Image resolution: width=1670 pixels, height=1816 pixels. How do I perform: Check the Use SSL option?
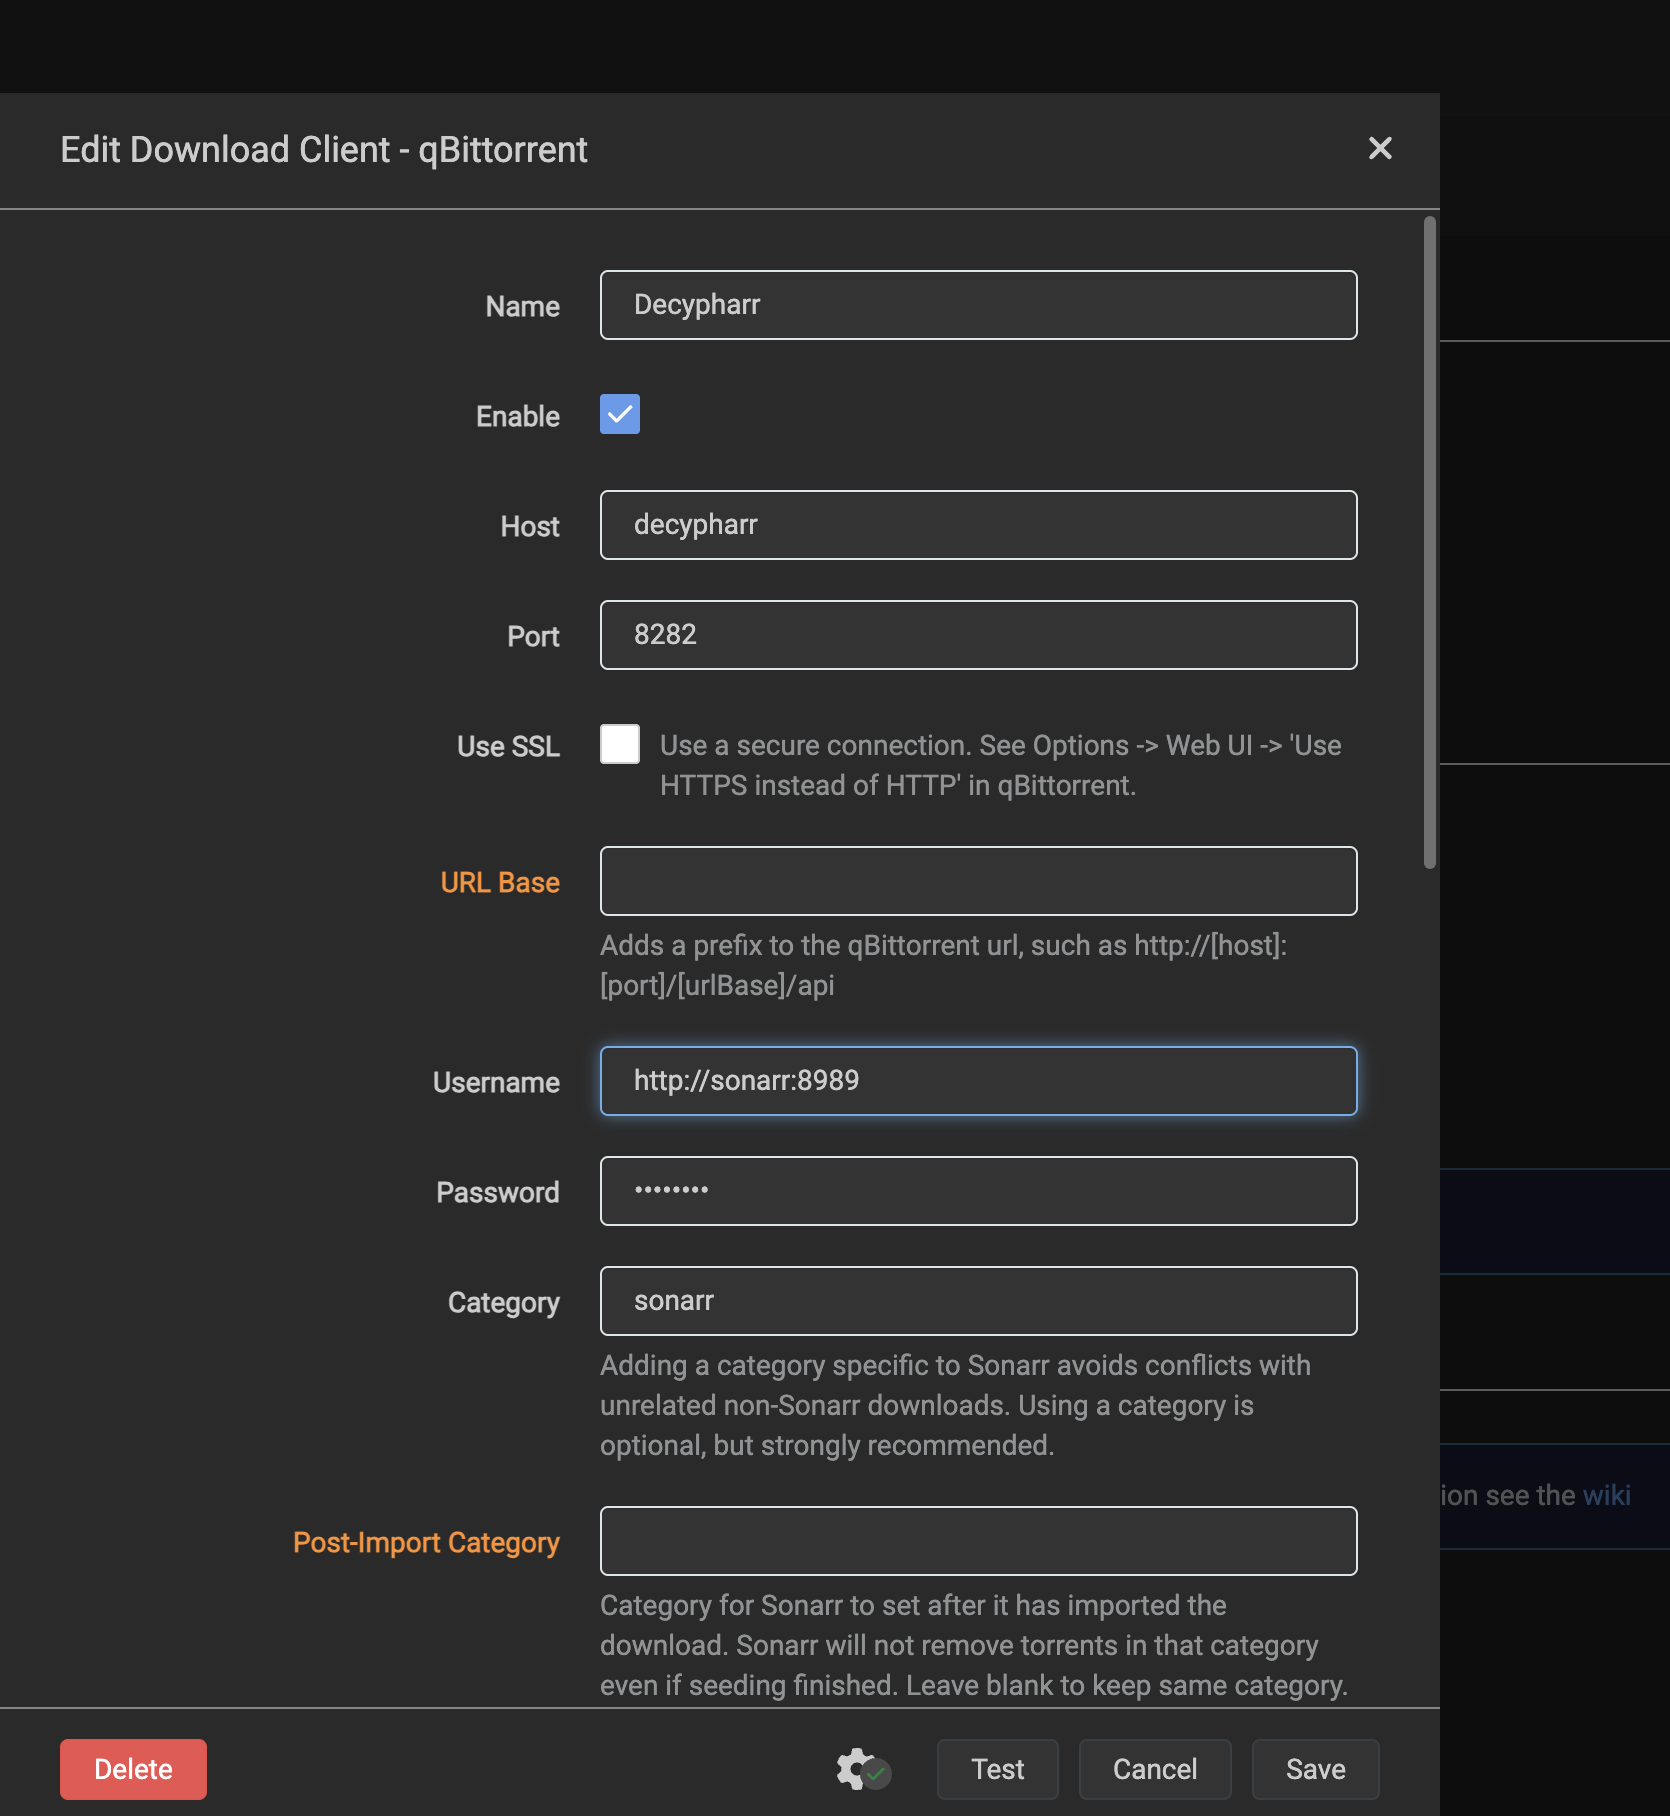tap(619, 744)
